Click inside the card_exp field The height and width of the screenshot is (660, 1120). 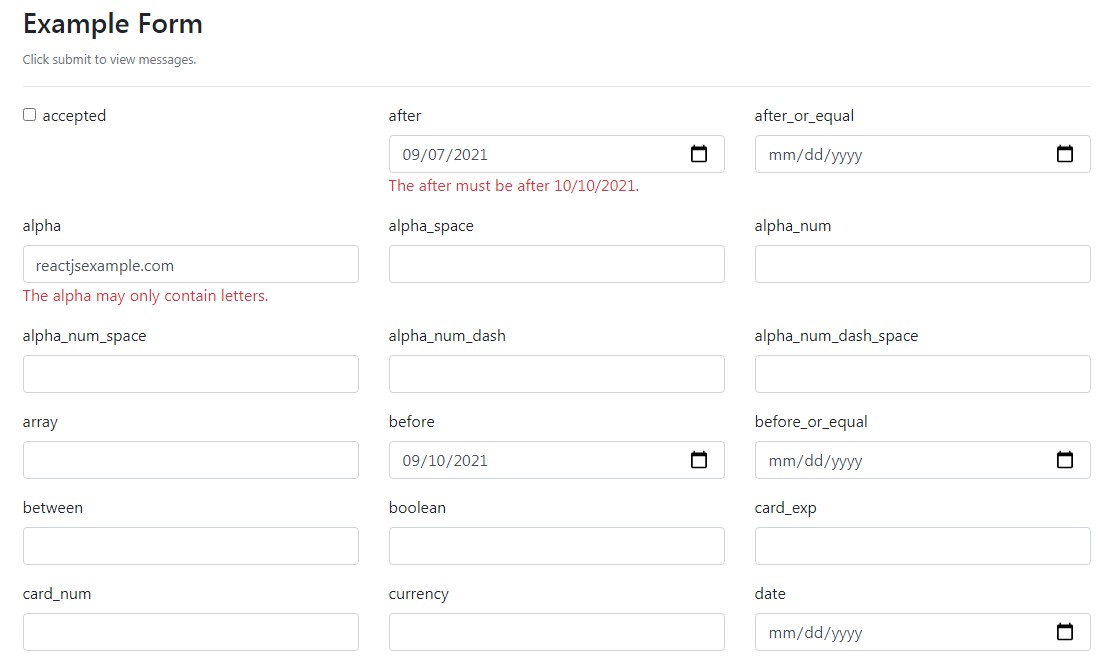tap(922, 546)
